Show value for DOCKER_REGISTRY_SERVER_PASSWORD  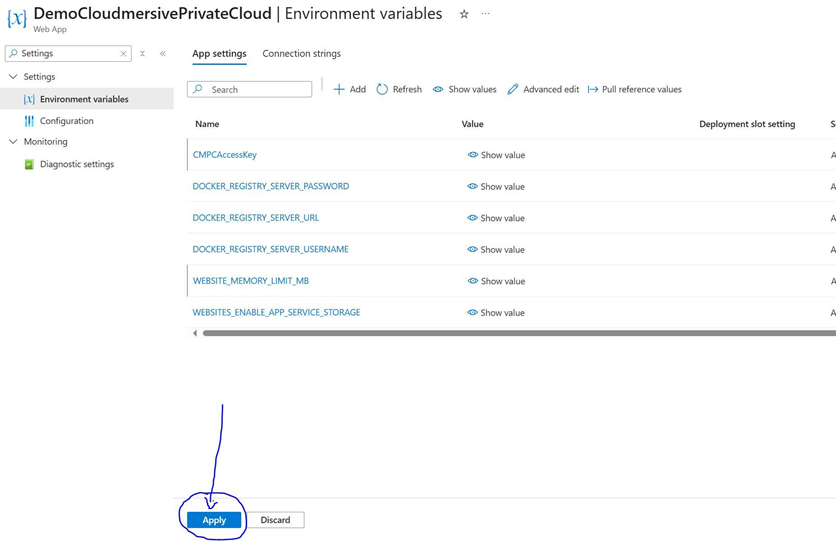point(496,187)
